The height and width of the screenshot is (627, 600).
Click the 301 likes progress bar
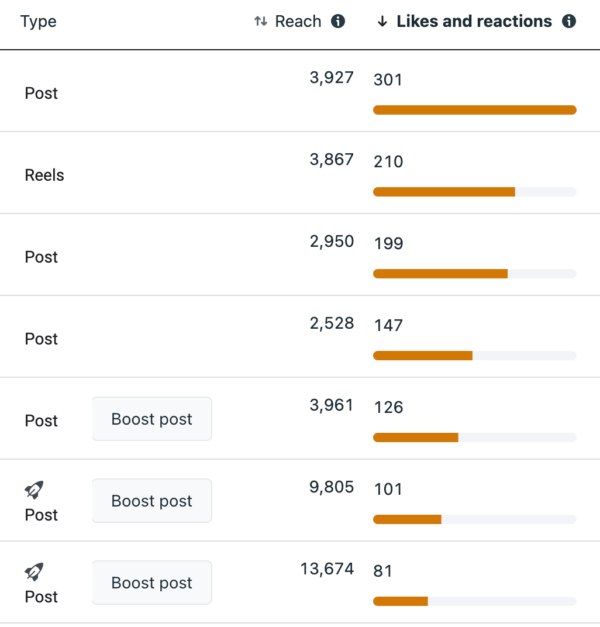(x=474, y=110)
